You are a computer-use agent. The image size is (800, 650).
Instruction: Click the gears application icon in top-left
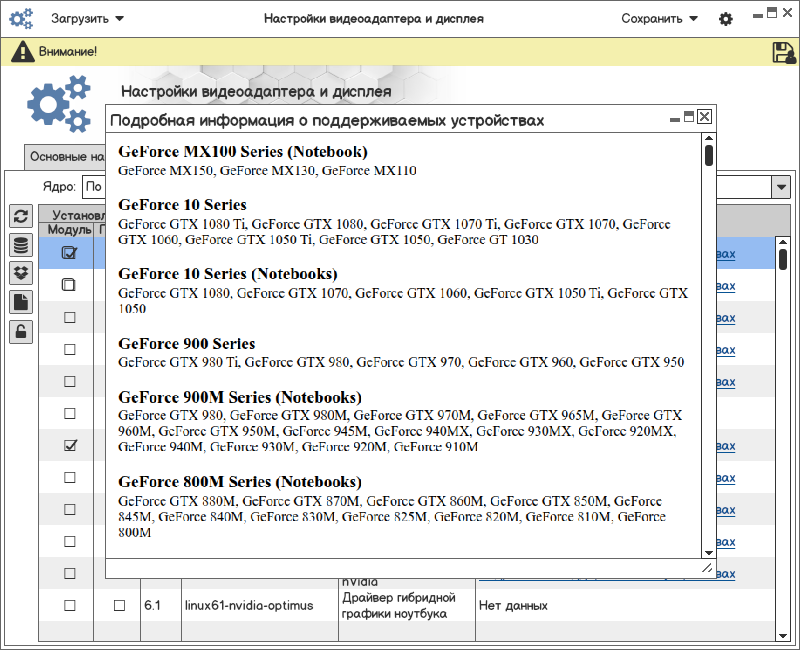coord(20,18)
